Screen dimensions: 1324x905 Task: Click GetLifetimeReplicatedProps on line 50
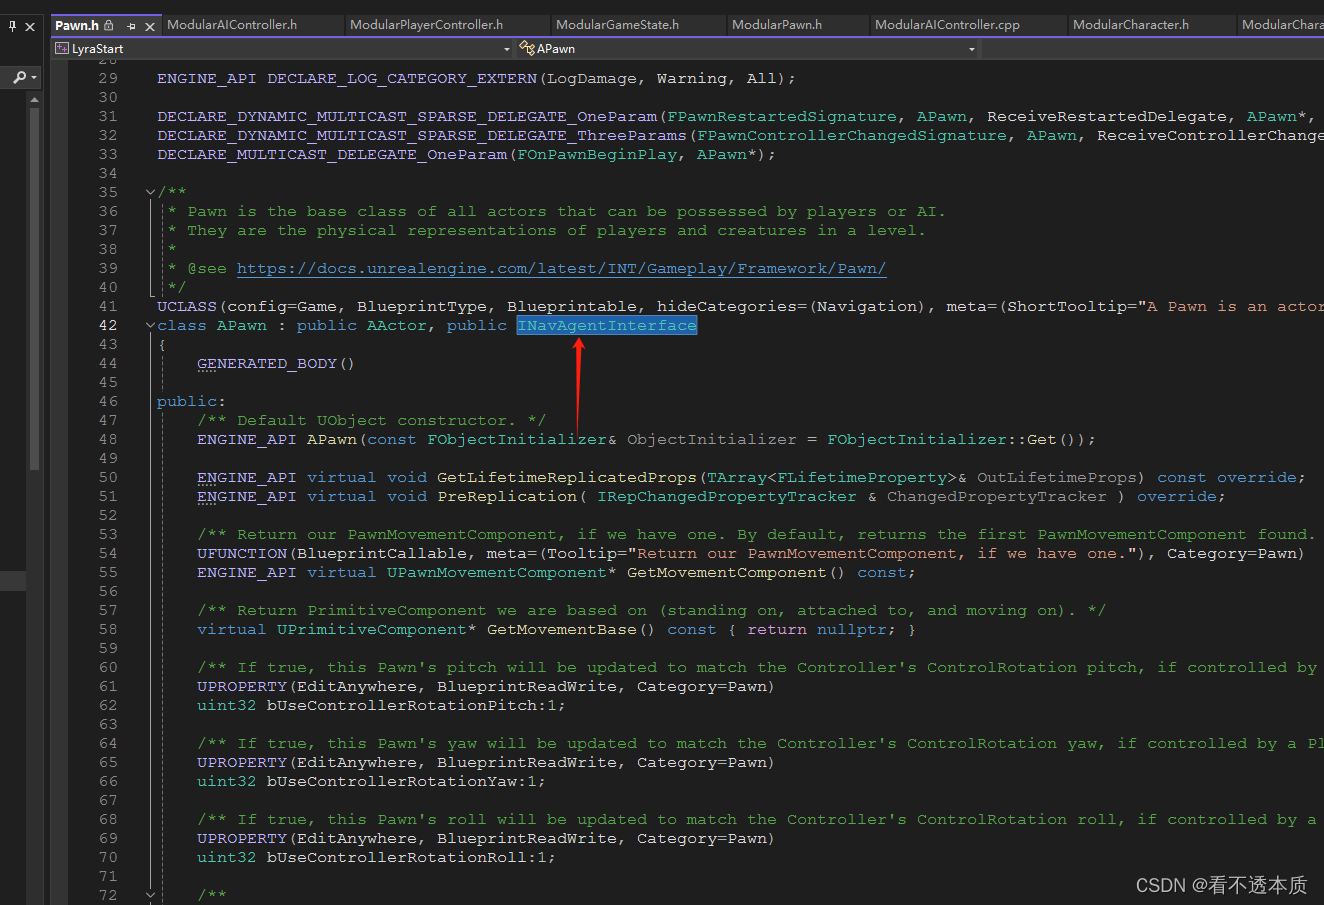coord(567,477)
